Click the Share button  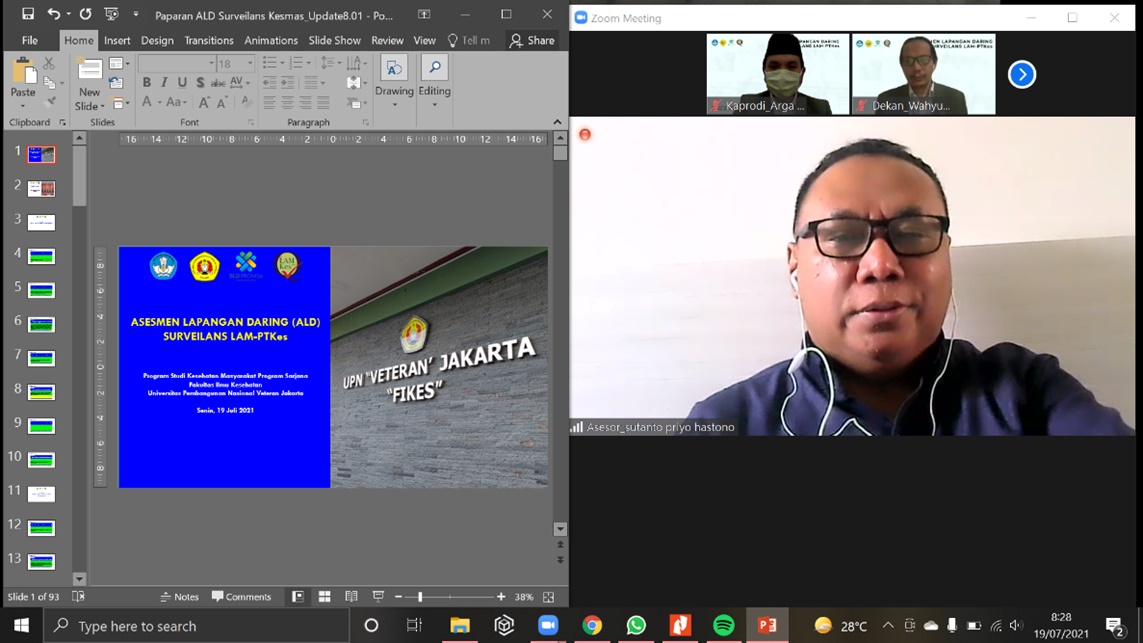[532, 41]
